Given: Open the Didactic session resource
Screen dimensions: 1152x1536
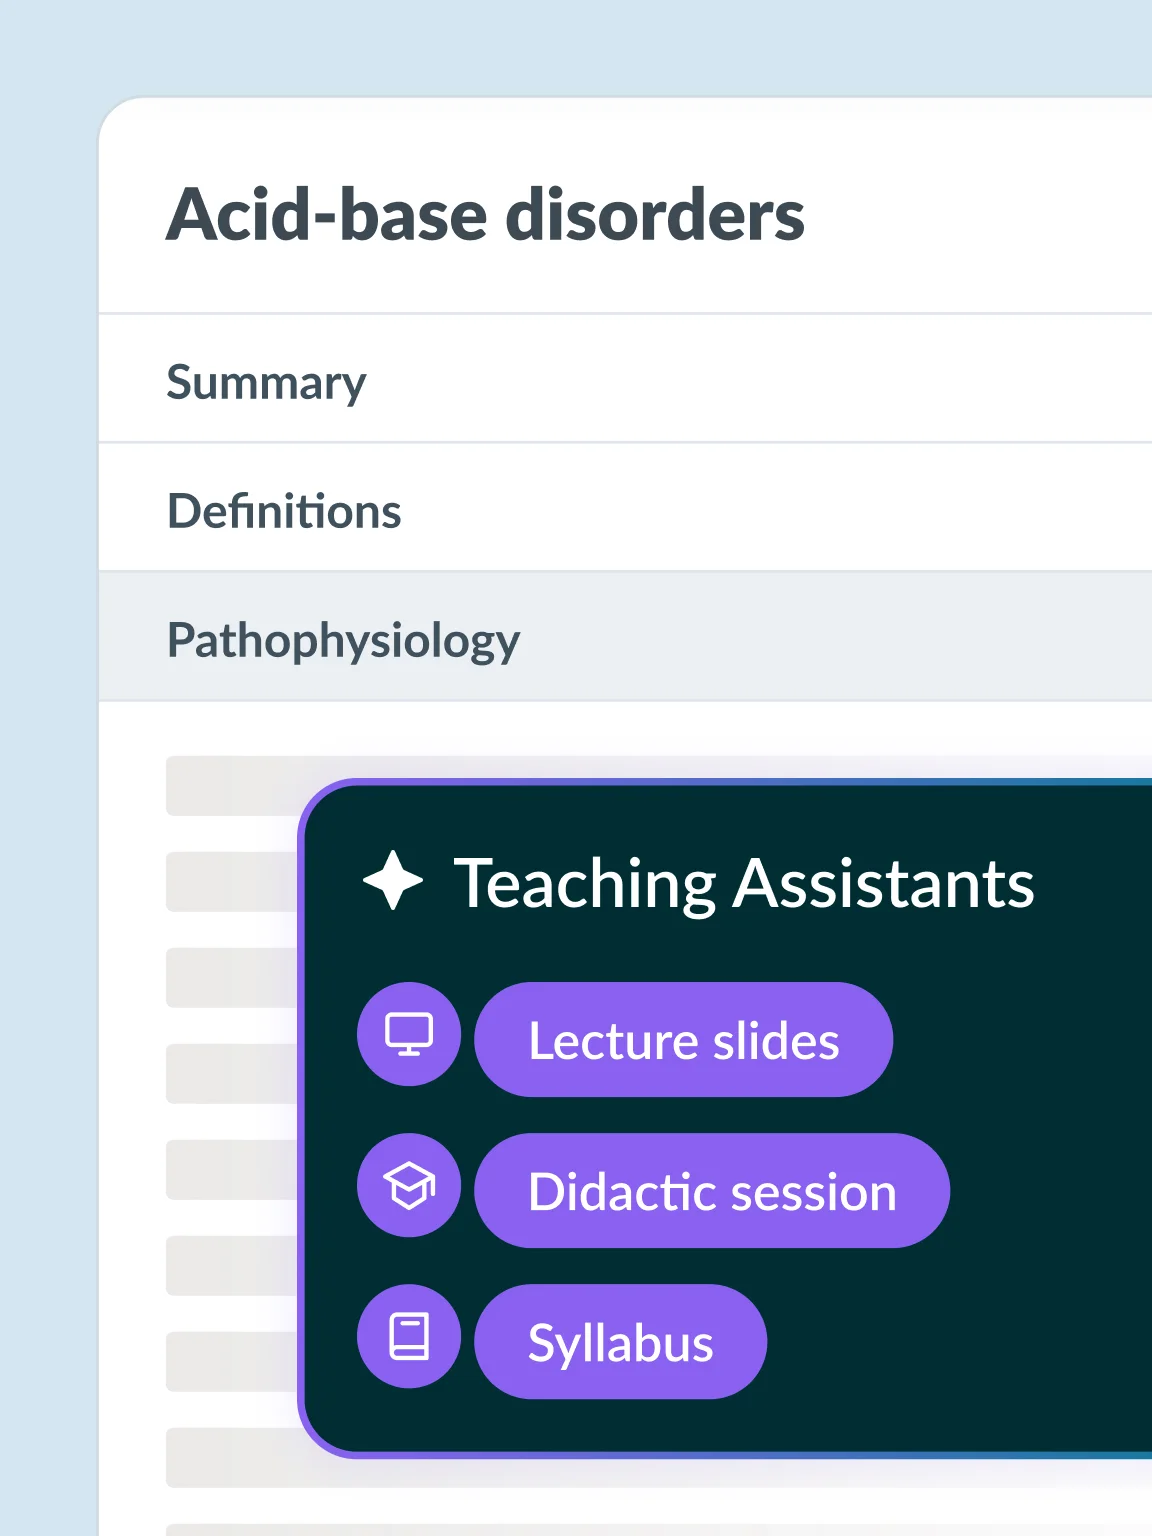Looking at the screenshot, I should (x=711, y=1190).
